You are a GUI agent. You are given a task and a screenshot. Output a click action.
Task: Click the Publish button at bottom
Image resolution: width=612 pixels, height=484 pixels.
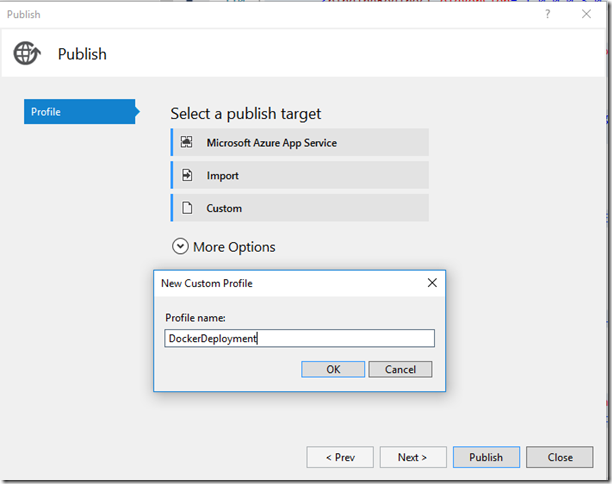[486, 457]
